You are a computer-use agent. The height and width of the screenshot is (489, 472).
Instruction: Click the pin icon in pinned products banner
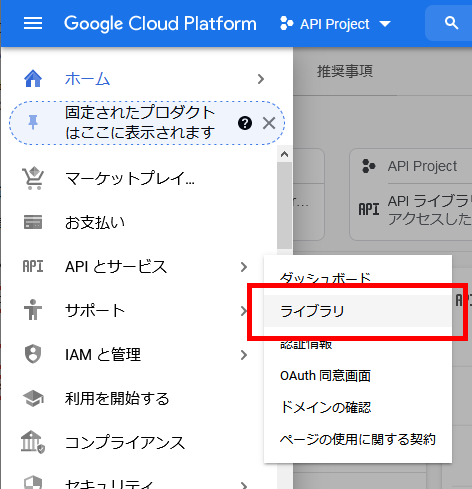coord(33,122)
